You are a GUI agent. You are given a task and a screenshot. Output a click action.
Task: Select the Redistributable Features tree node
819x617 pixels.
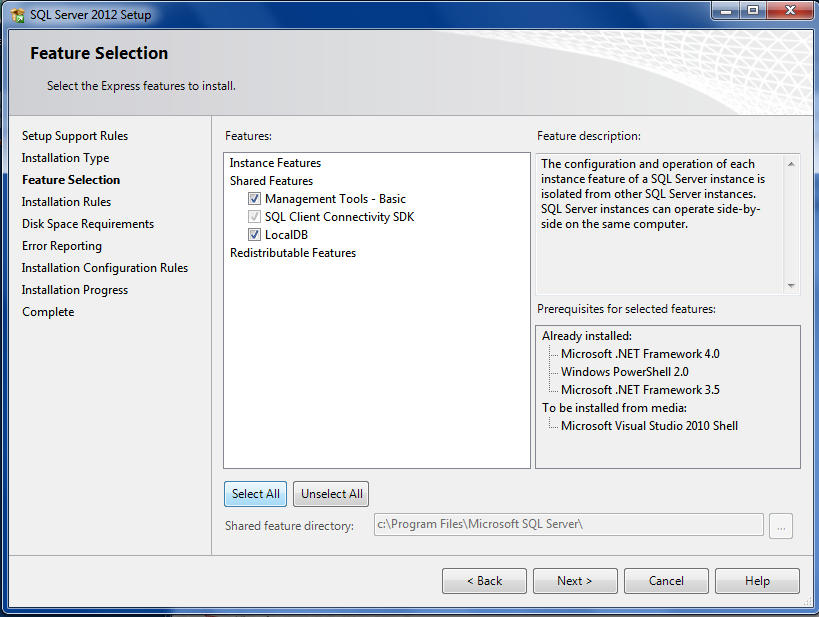click(x=293, y=253)
